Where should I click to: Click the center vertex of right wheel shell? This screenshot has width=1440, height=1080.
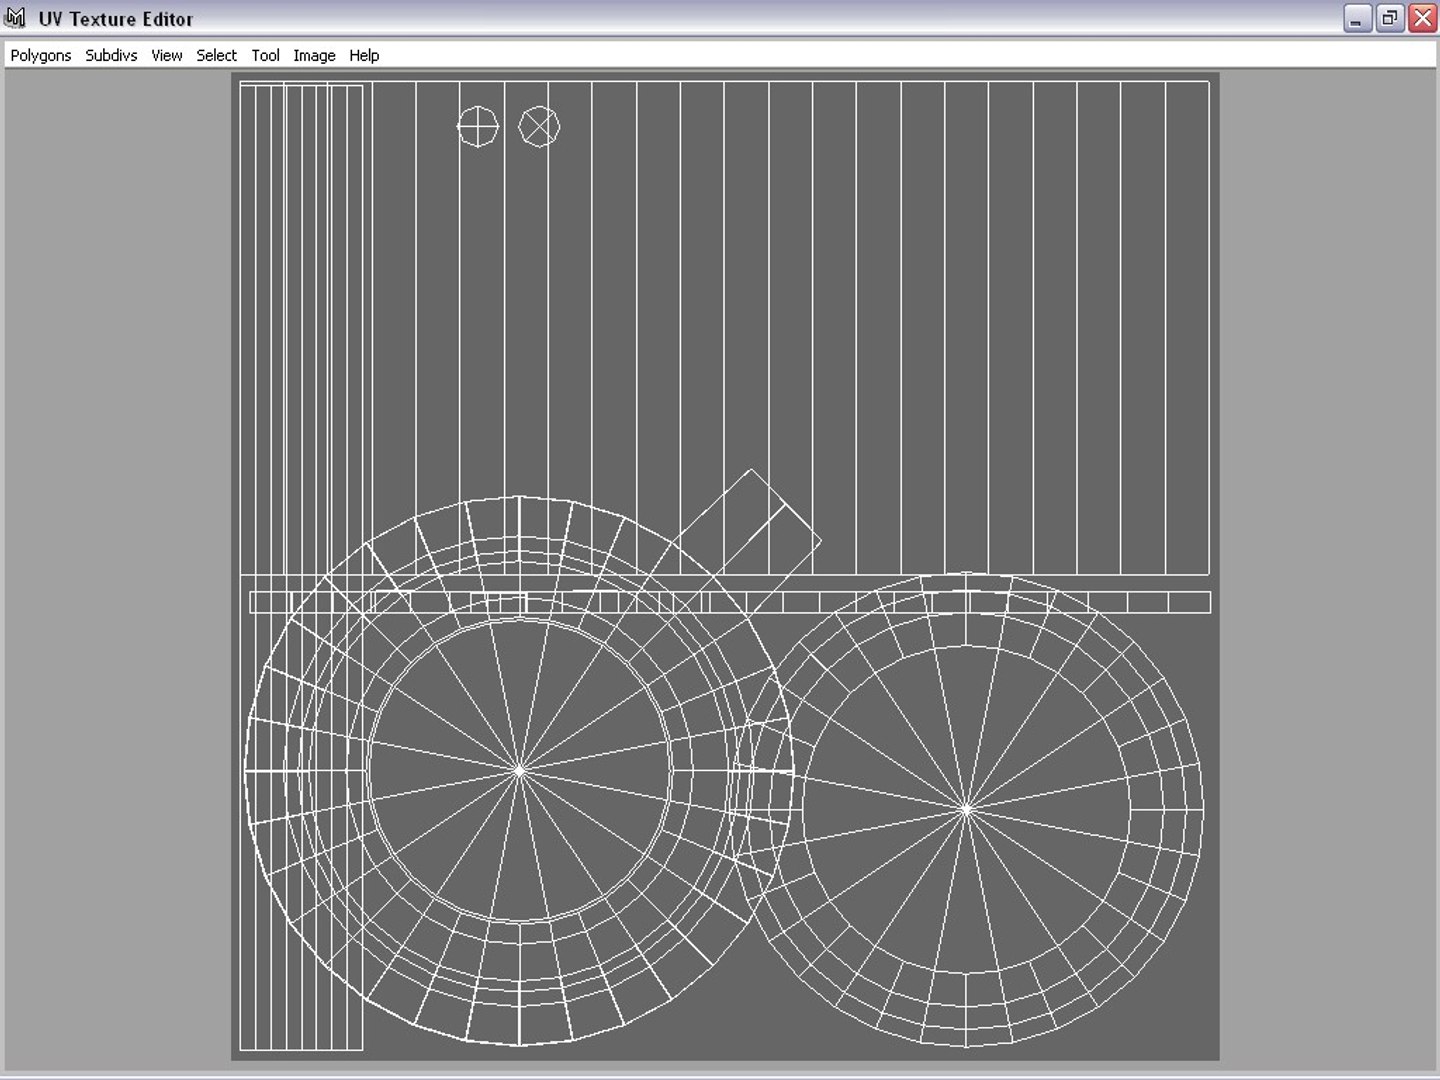(x=966, y=809)
